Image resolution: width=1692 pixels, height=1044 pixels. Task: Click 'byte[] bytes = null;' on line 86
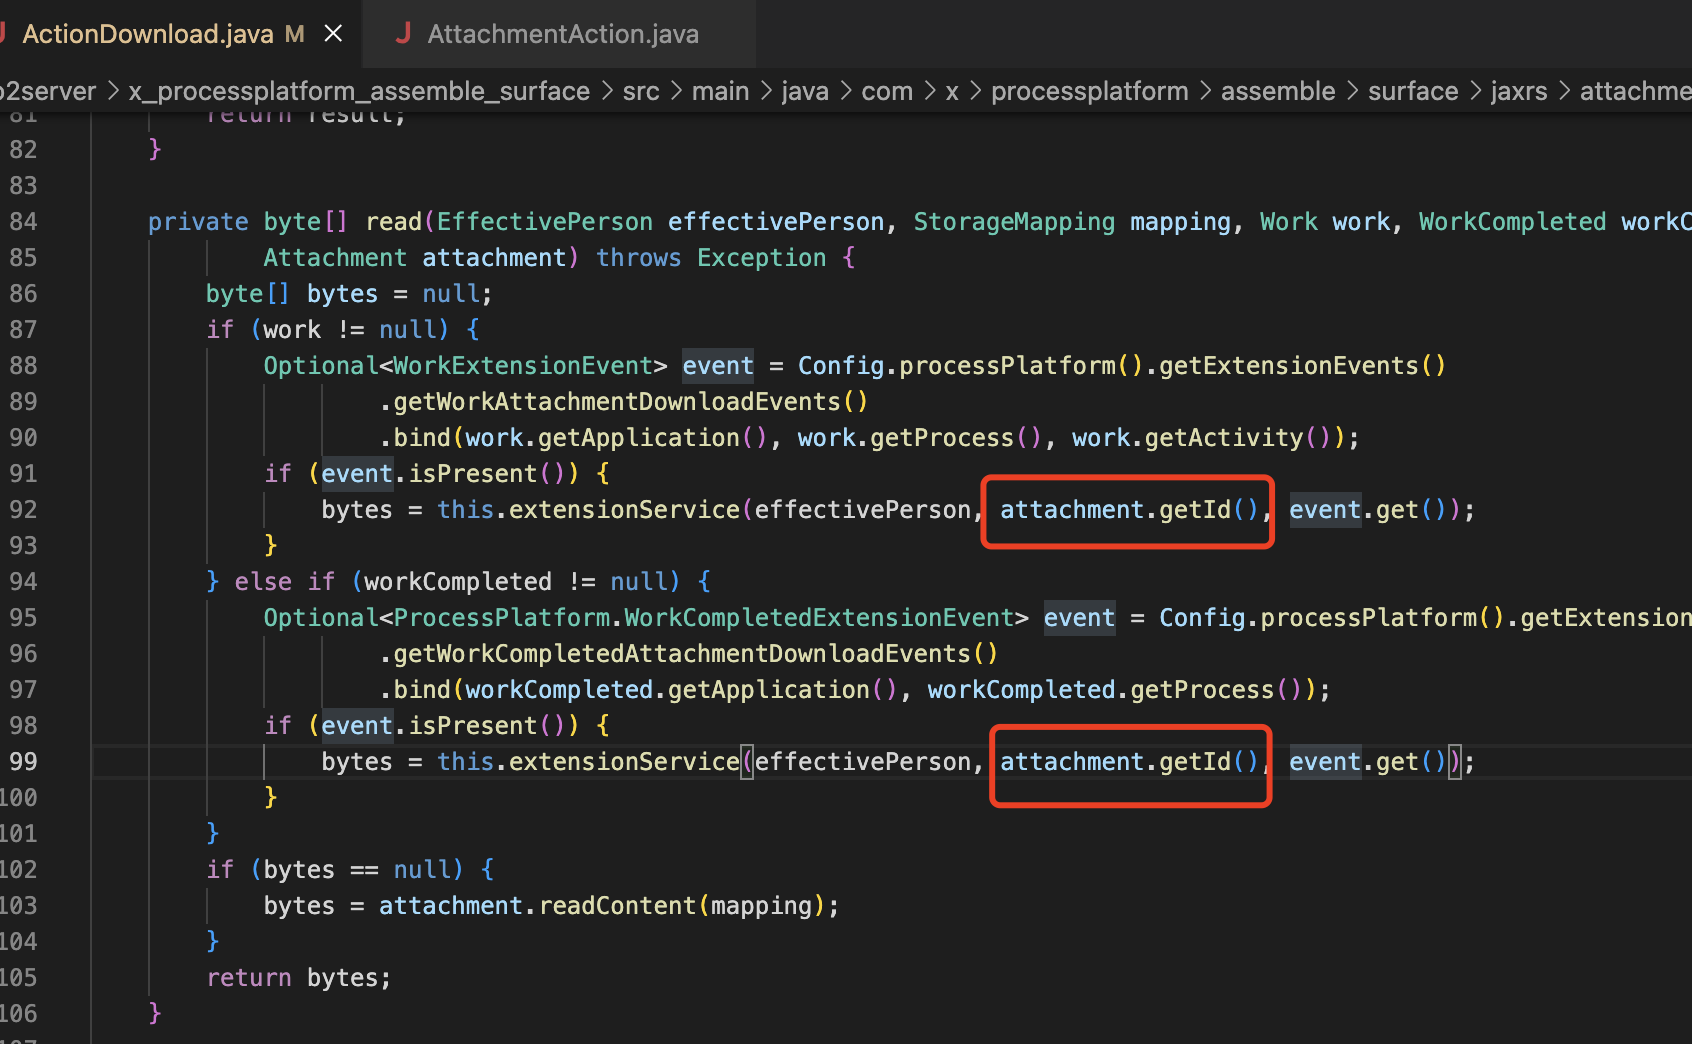(x=349, y=294)
